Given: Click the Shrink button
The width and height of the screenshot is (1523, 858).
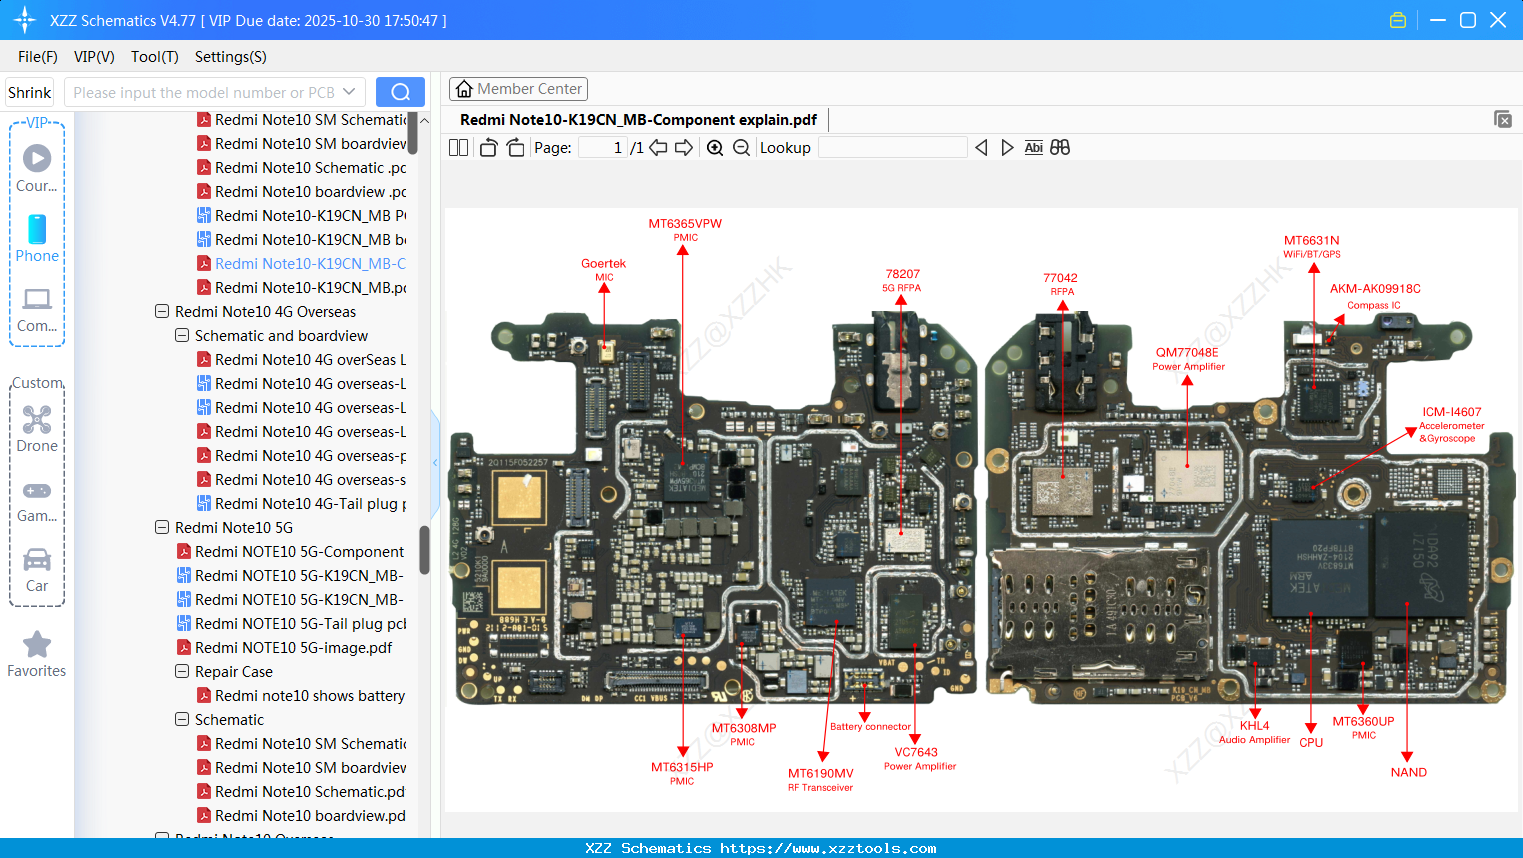Looking at the screenshot, I should tap(29, 91).
